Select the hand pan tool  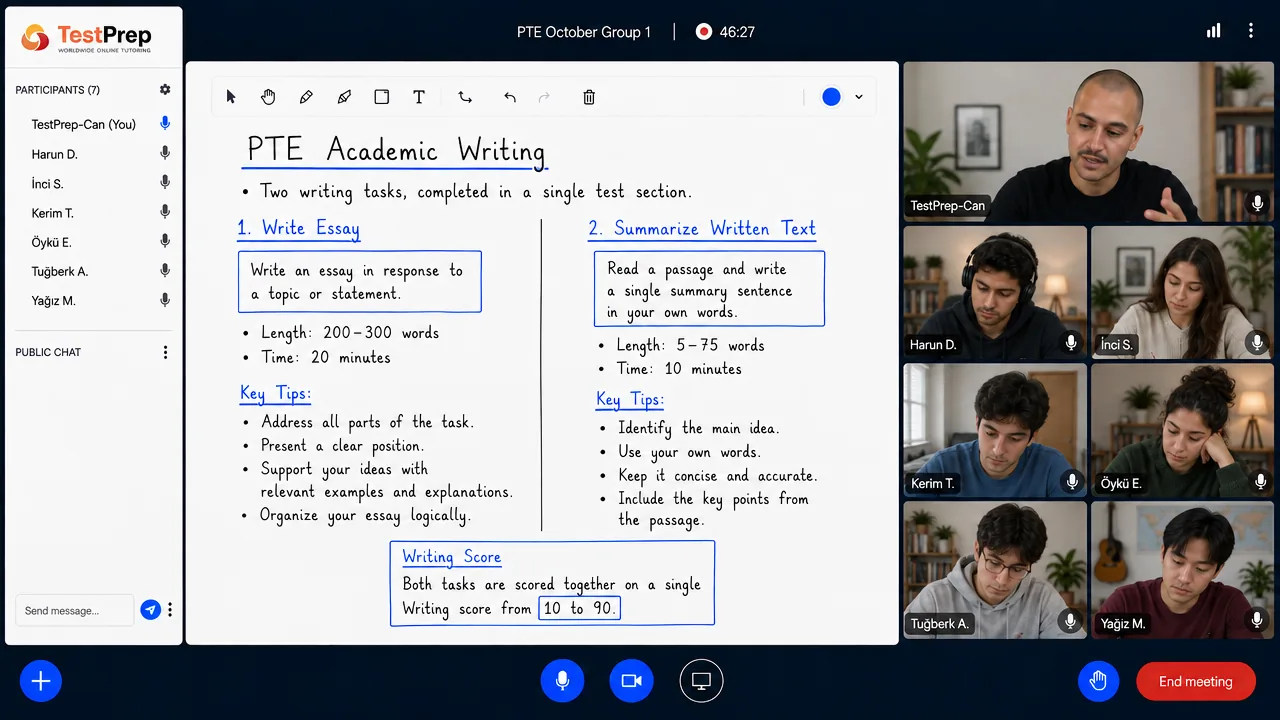point(268,97)
